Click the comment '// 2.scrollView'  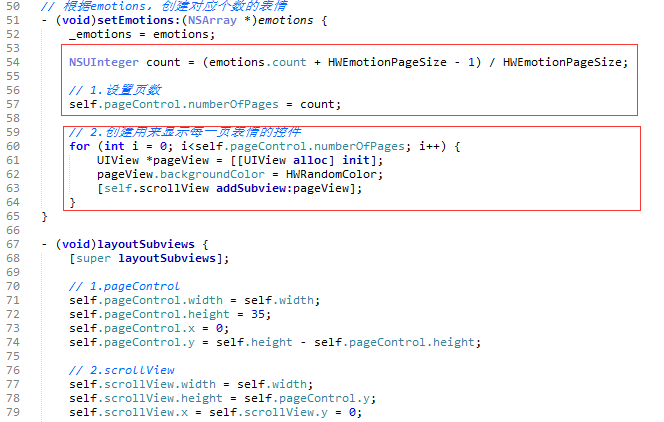click(x=122, y=370)
